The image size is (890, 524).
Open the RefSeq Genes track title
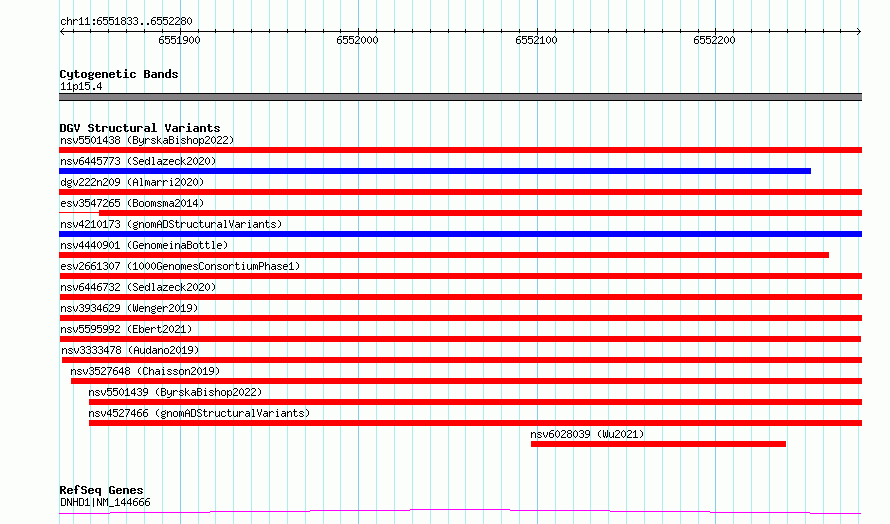pos(101,490)
